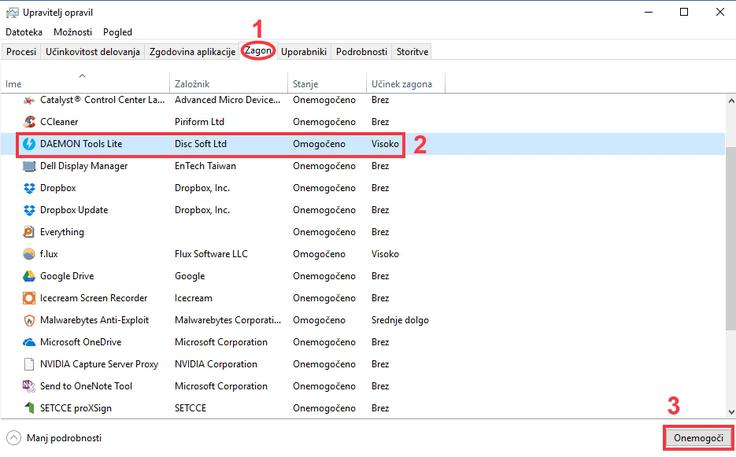The image size is (736, 457).
Task: Click Visoko impact in DAEMON Tools row
Action: [385, 144]
